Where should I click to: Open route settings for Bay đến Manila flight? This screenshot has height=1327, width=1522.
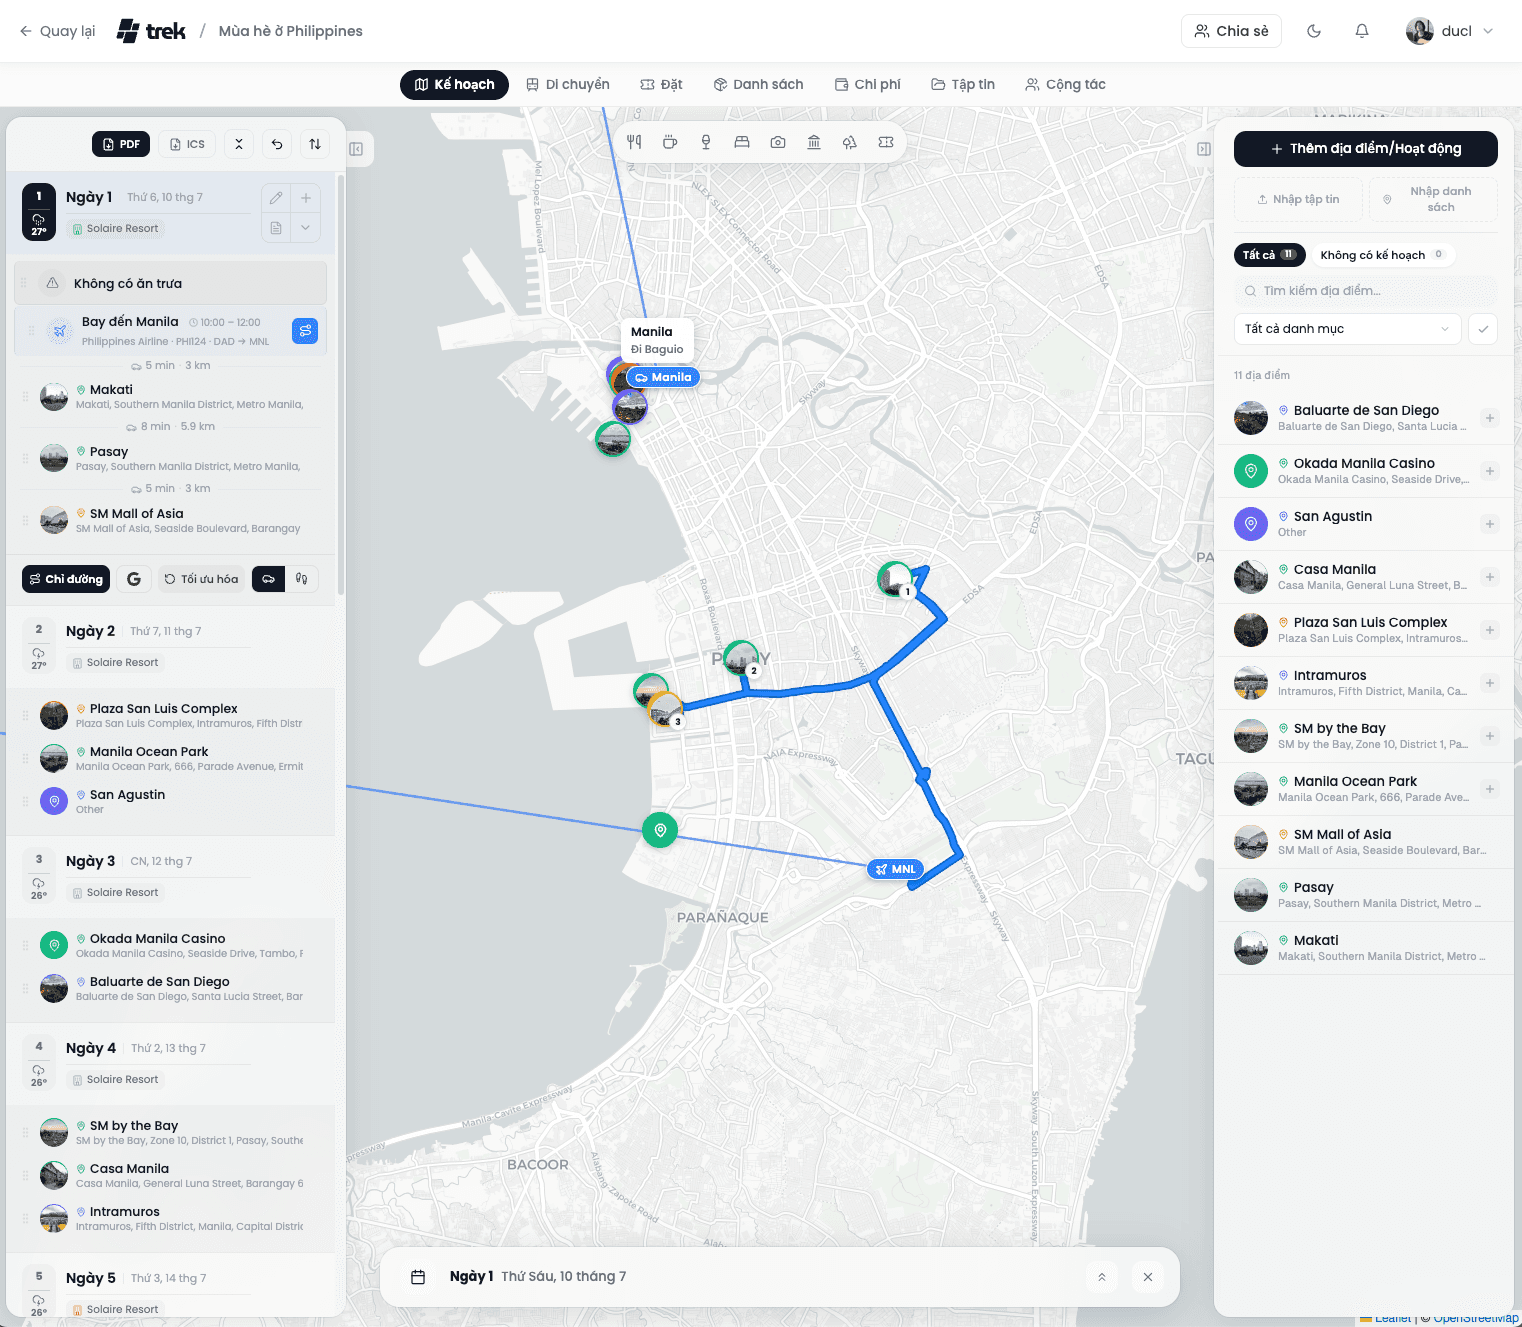point(305,330)
